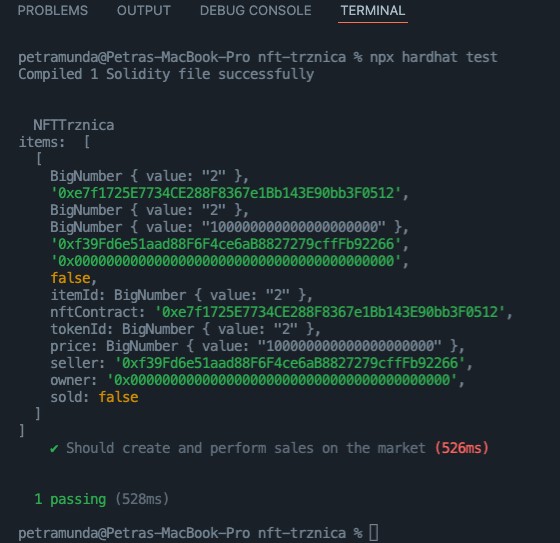Click the price BigNumber value line
This screenshot has width=560, height=543.
[257, 346]
